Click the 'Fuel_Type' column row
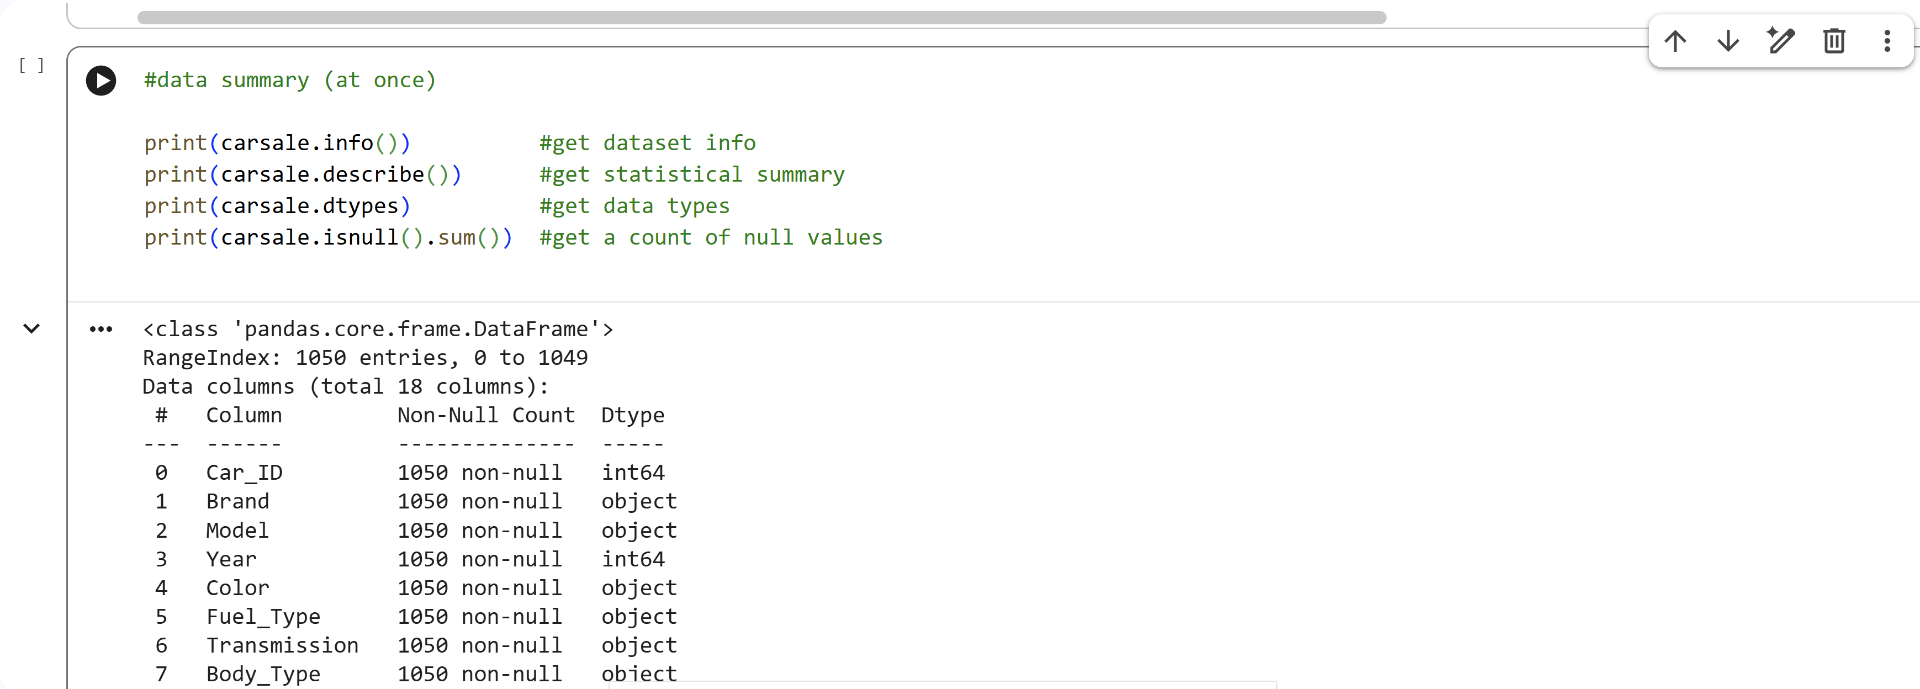This screenshot has width=1920, height=689. click(x=416, y=617)
